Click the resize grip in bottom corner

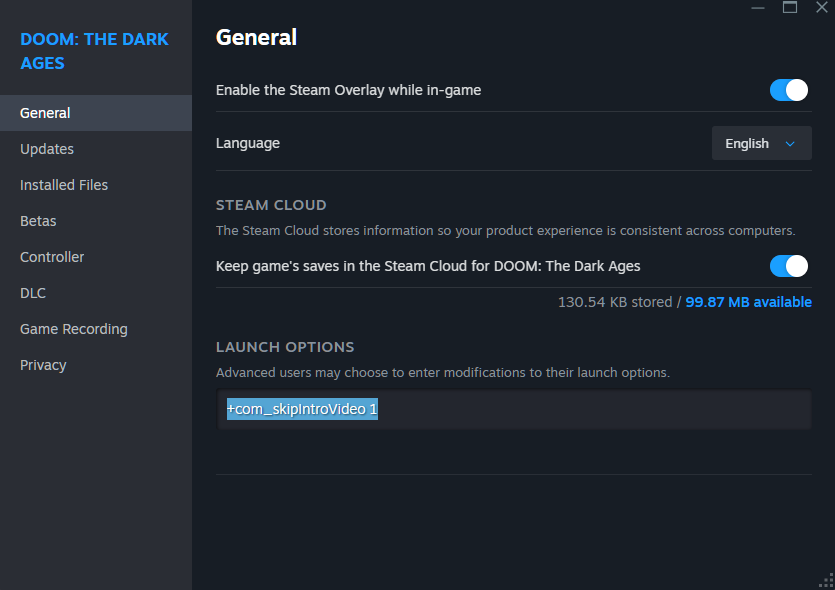coord(827,582)
